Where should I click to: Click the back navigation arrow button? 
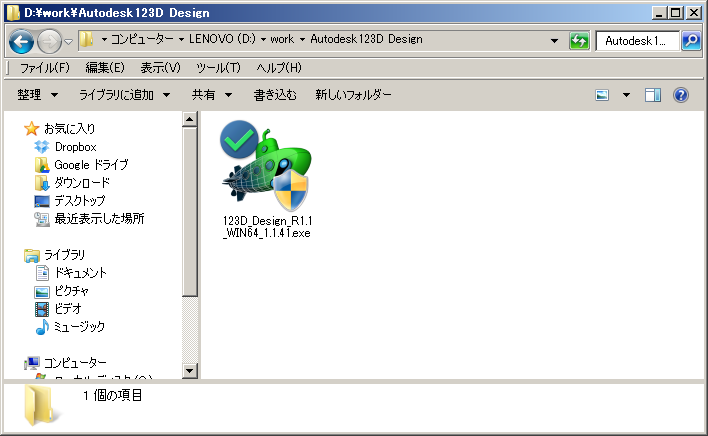(x=22, y=41)
